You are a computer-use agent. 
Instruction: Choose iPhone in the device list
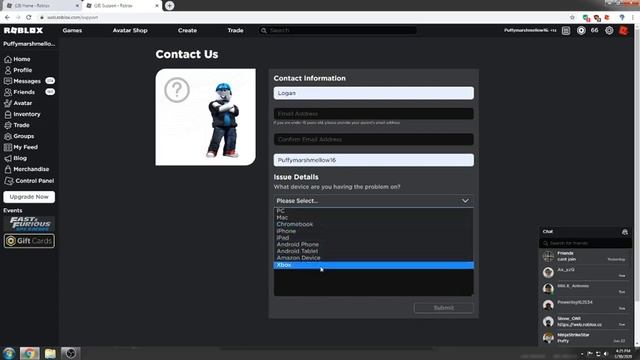[x=373, y=231]
